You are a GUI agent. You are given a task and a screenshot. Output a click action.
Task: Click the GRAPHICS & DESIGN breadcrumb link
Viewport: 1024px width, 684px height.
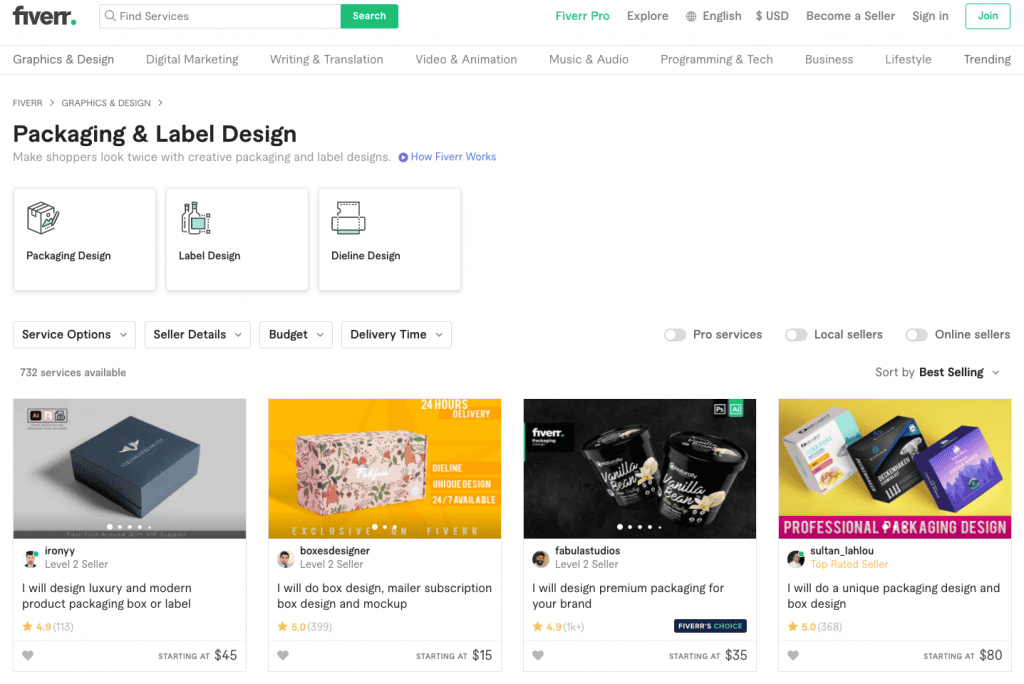tap(106, 103)
